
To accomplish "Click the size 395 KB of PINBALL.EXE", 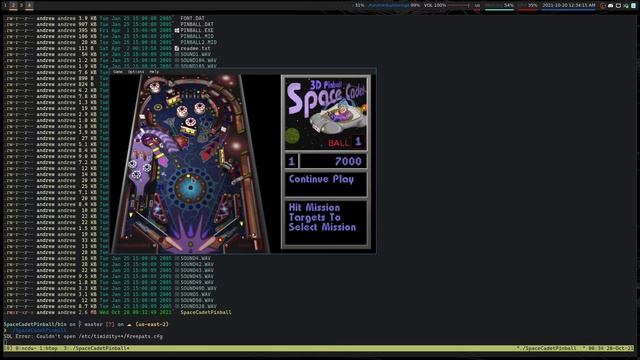I will tap(87, 30).
